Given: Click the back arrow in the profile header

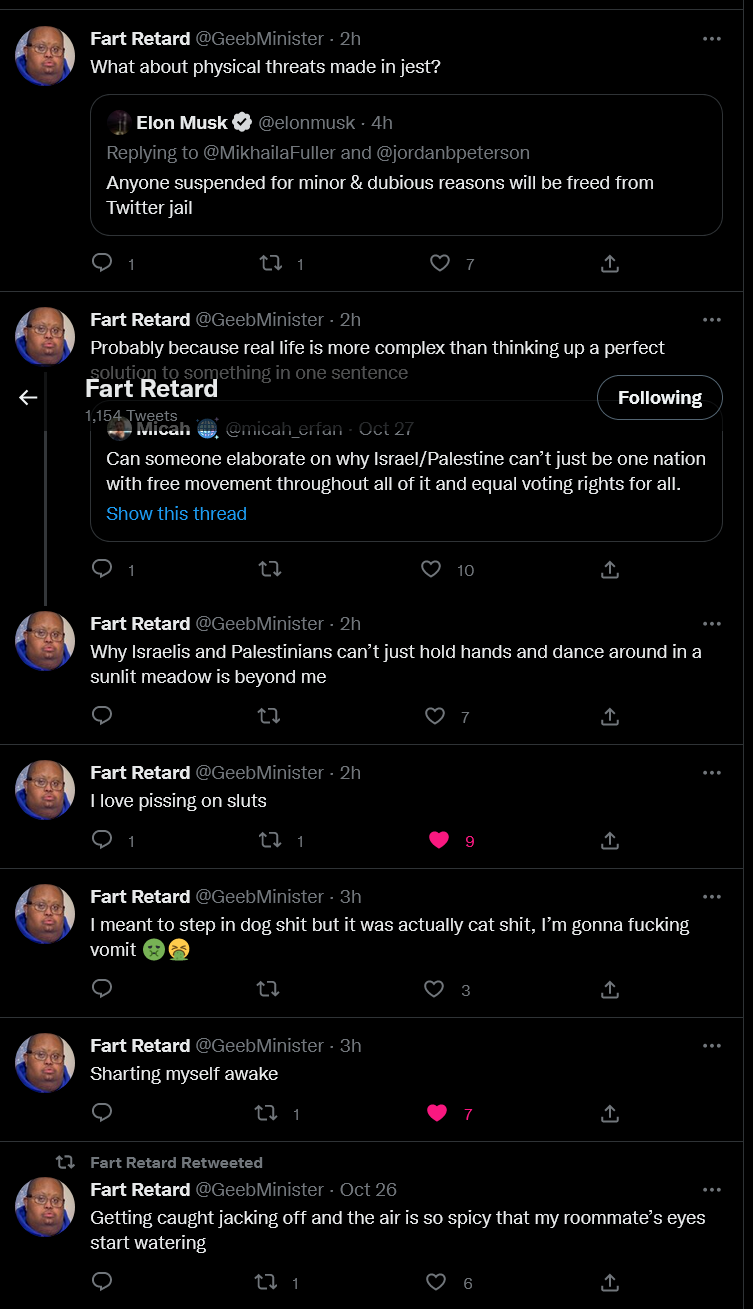Looking at the screenshot, I should point(28,397).
